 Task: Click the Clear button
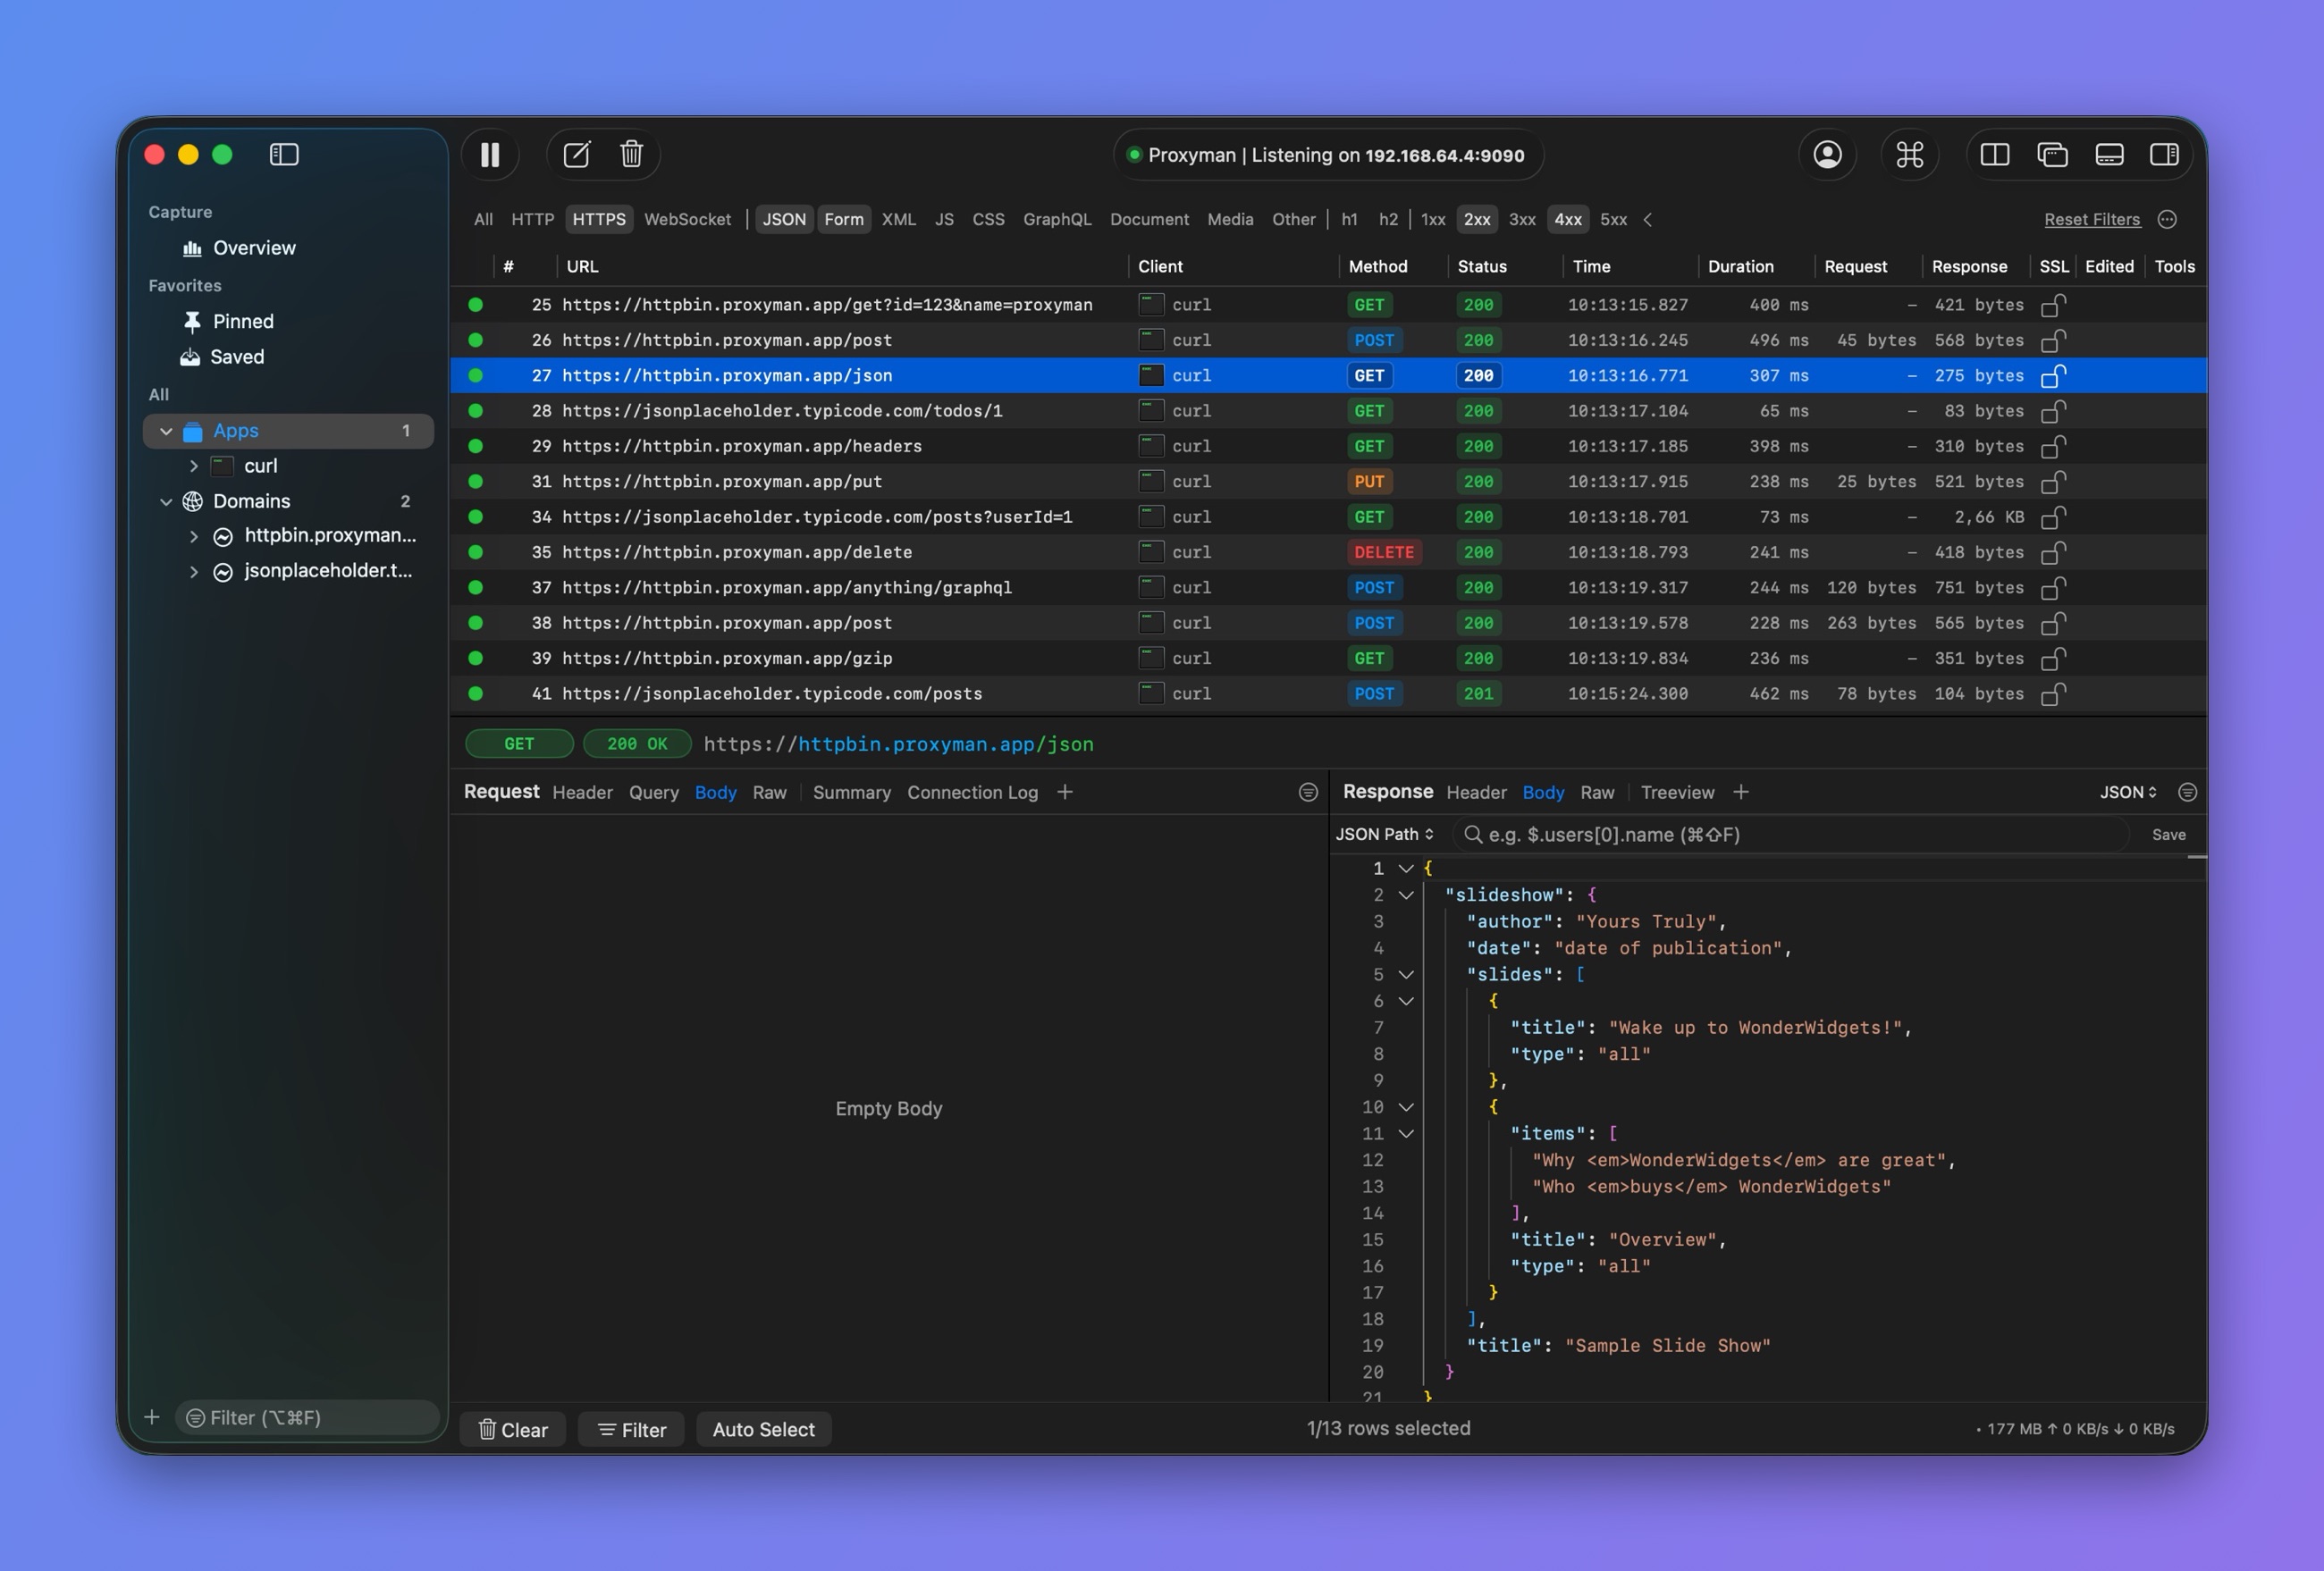pos(512,1429)
